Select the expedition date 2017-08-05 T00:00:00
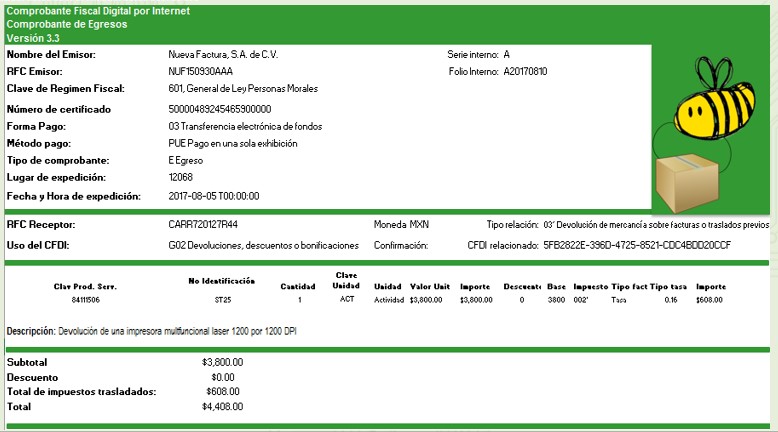This screenshot has width=778, height=432. (x=214, y=196)
